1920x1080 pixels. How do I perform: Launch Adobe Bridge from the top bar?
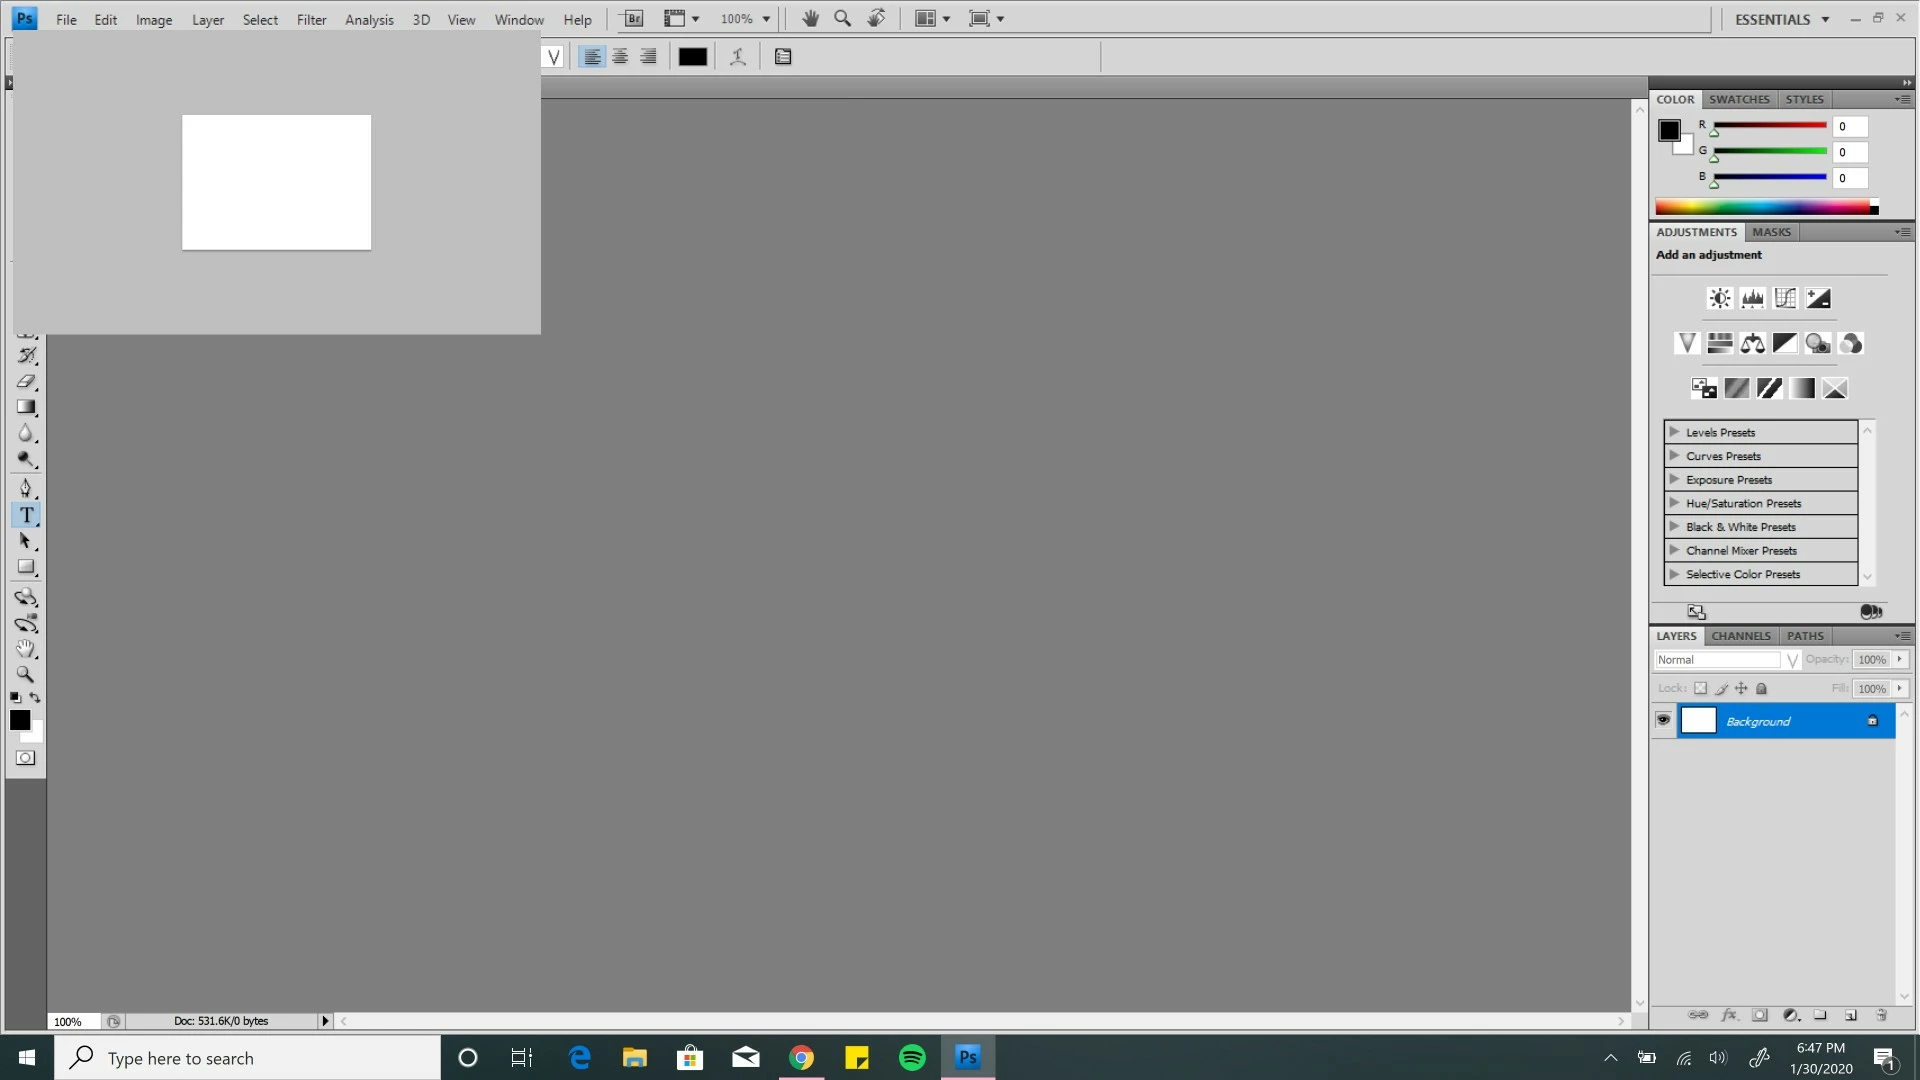632,19
